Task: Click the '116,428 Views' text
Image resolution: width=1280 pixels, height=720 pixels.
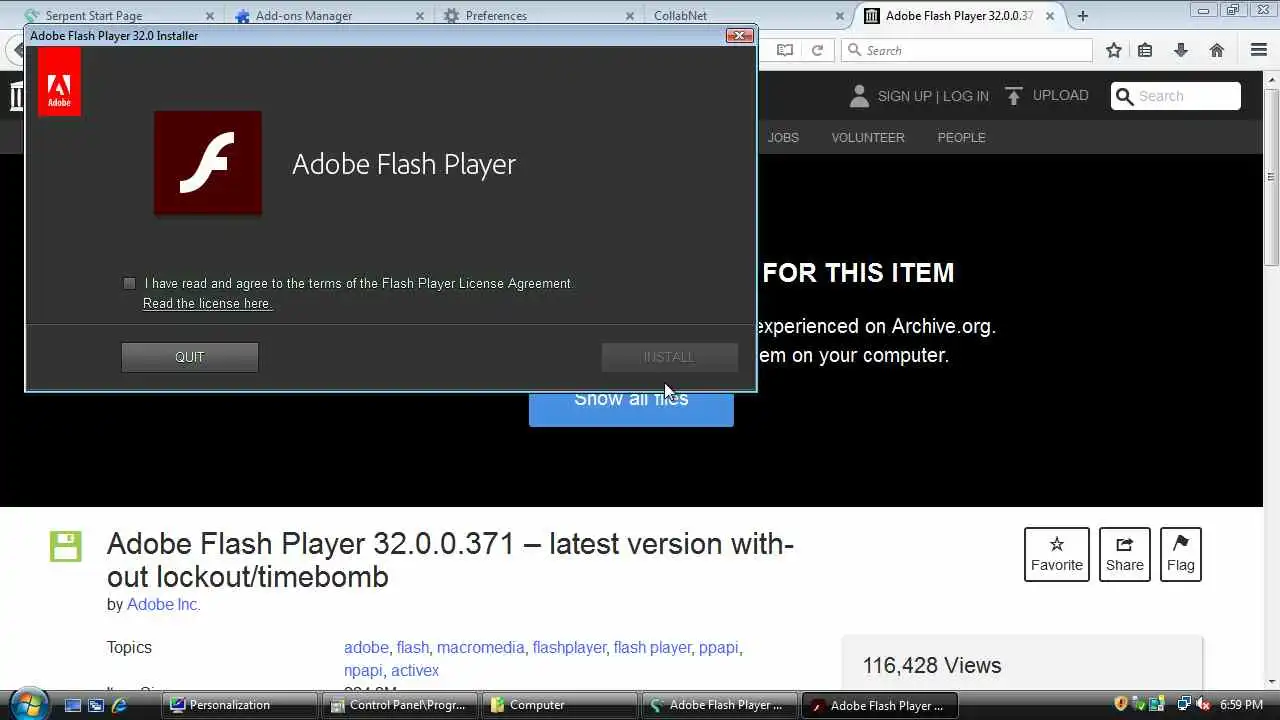Action: pyautogui.click(x=932, y=666)
